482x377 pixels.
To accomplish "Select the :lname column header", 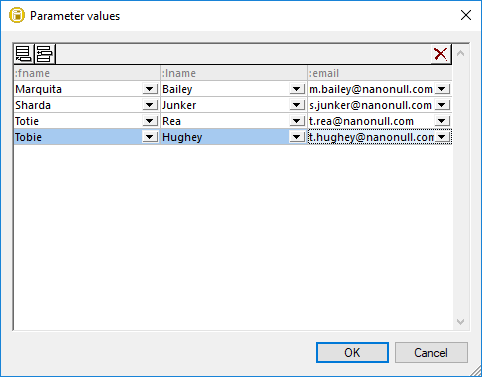I will [234, 73].
